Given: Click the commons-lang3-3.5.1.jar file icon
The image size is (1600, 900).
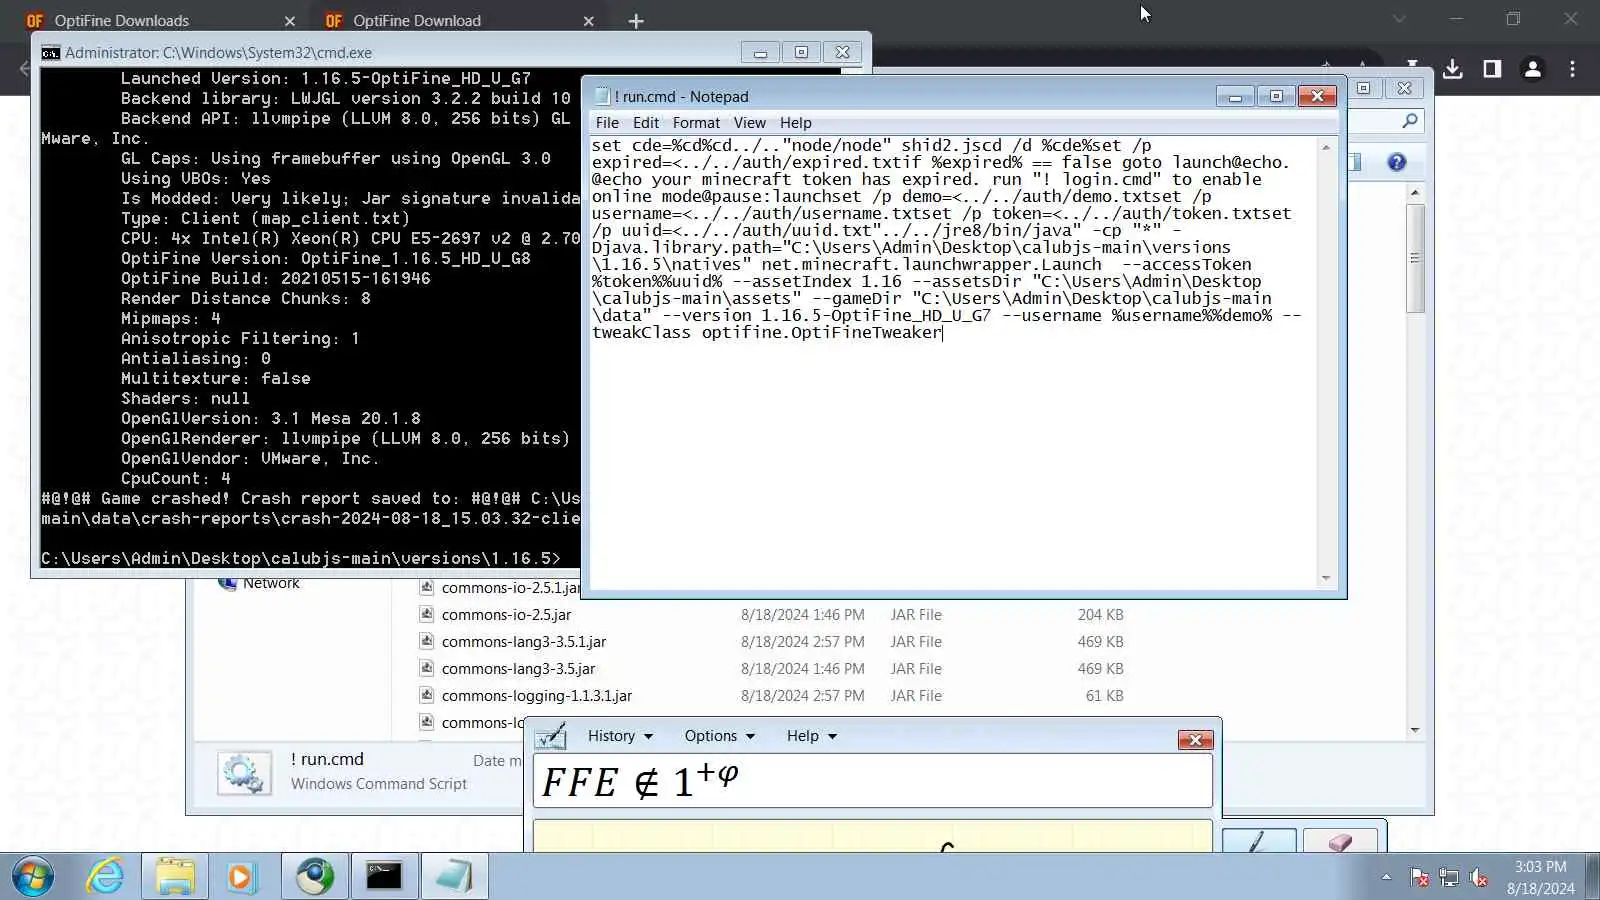Looking at the screenshot, I should [427, 642].
